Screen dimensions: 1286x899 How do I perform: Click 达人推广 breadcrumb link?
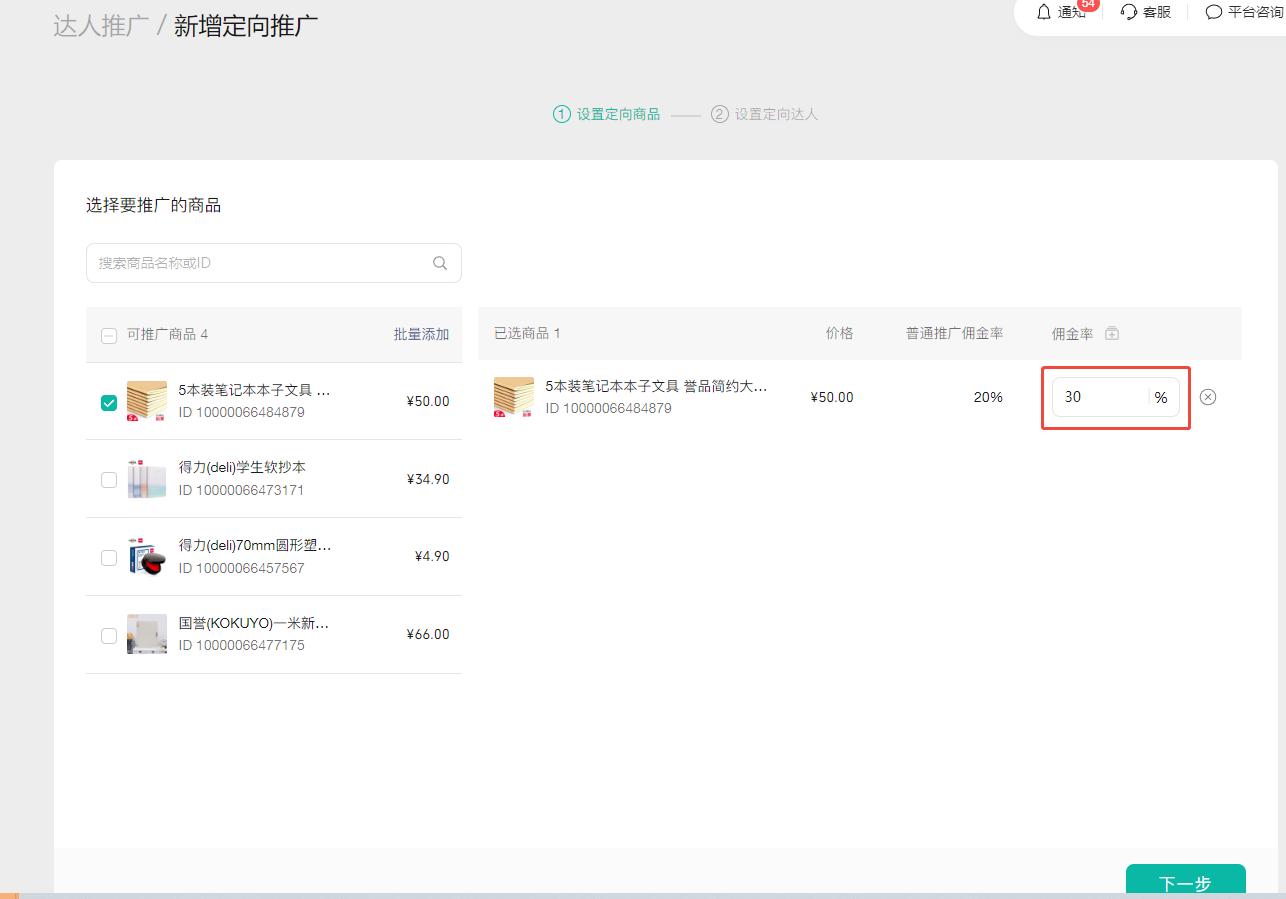pyautogui.click(x=100, y=26)
